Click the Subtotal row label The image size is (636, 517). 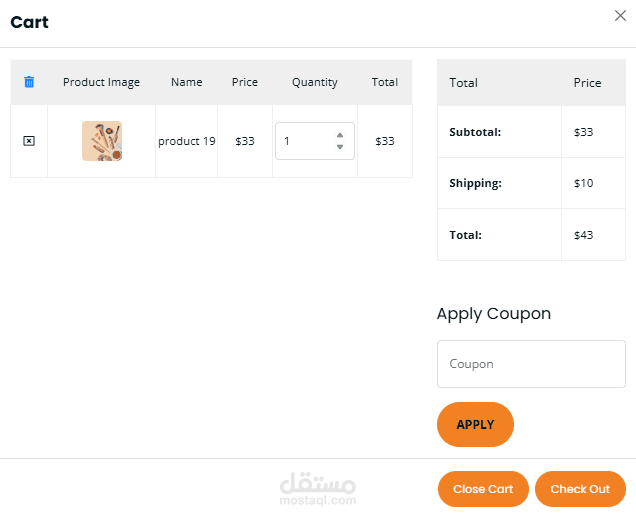click(x=475, y=132)
